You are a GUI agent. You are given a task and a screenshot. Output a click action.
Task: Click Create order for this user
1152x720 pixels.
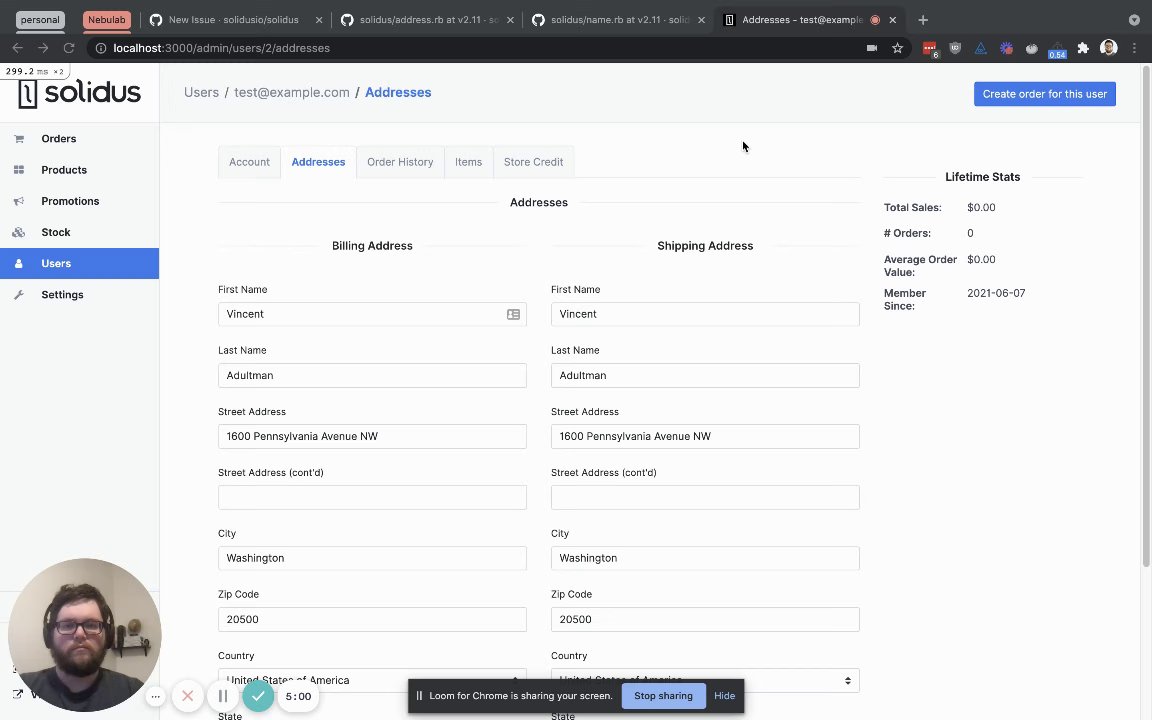point(1045,94)
